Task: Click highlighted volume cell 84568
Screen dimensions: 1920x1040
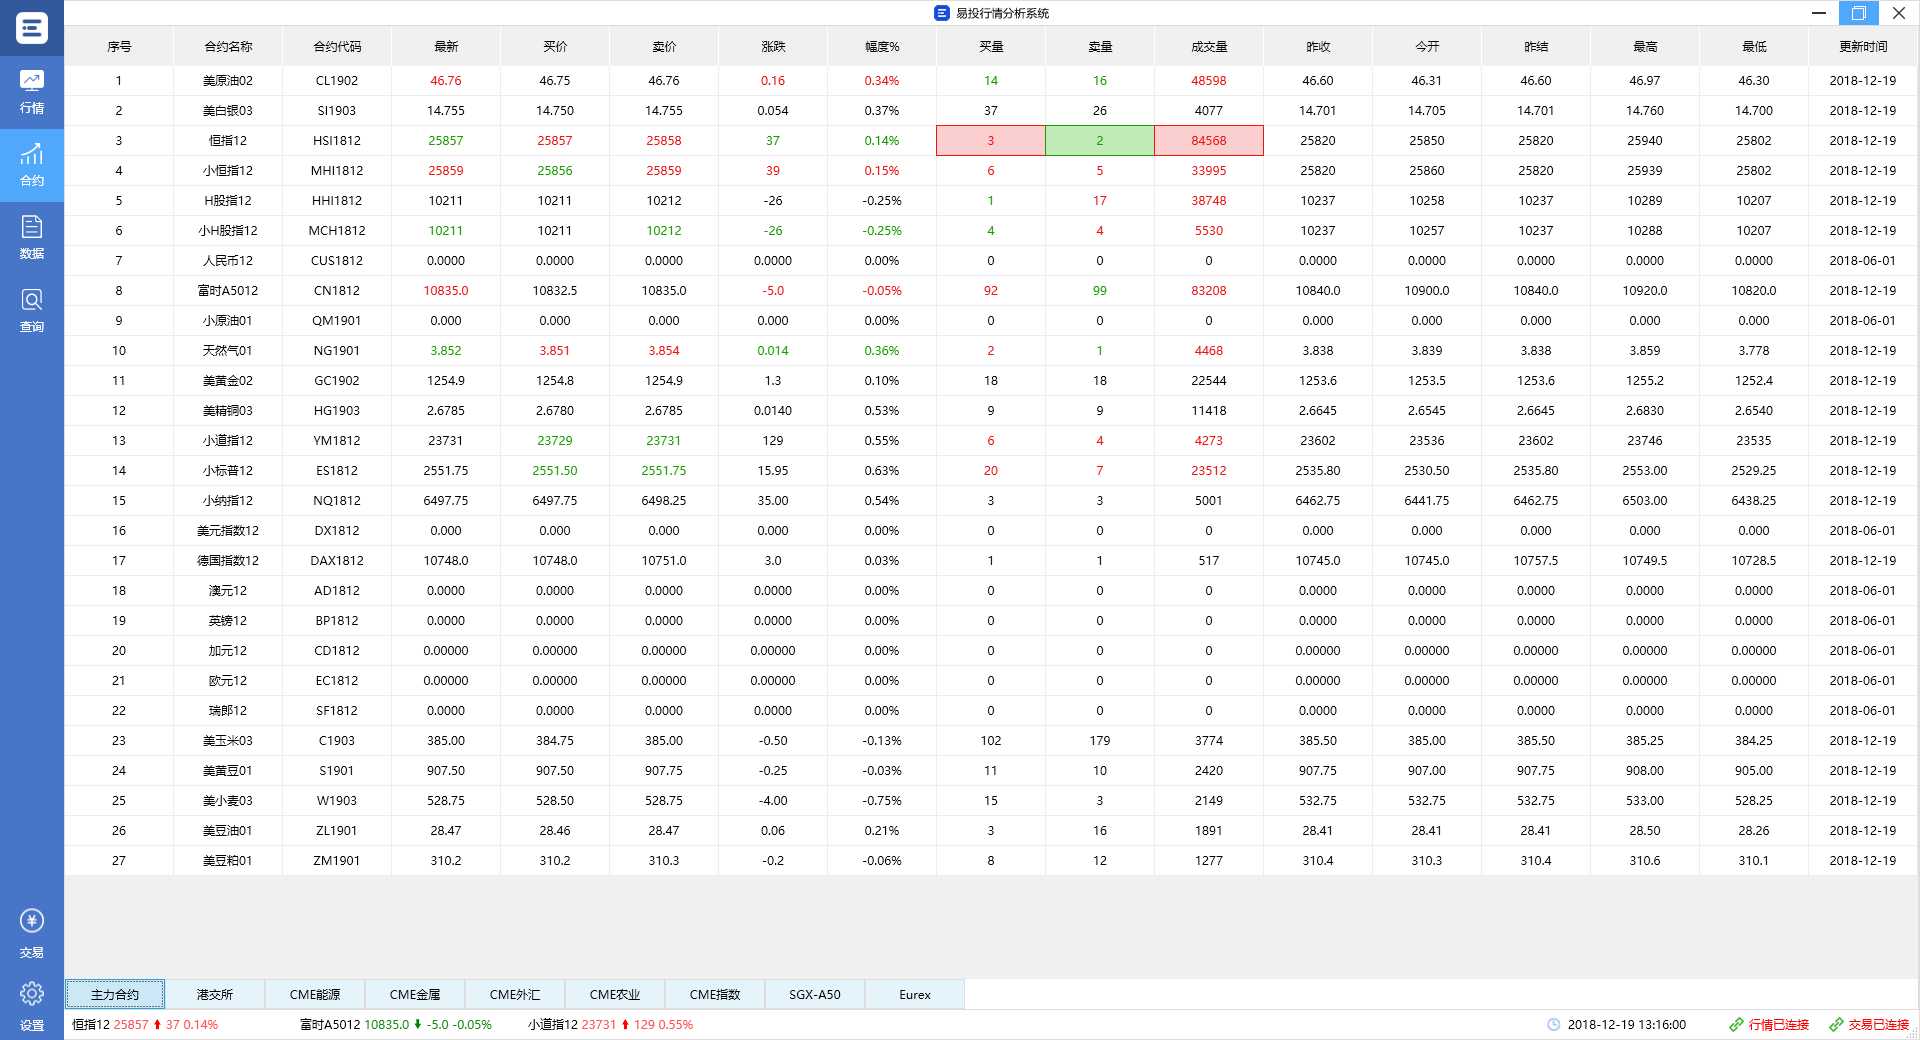Action: tap(1209, 140)
